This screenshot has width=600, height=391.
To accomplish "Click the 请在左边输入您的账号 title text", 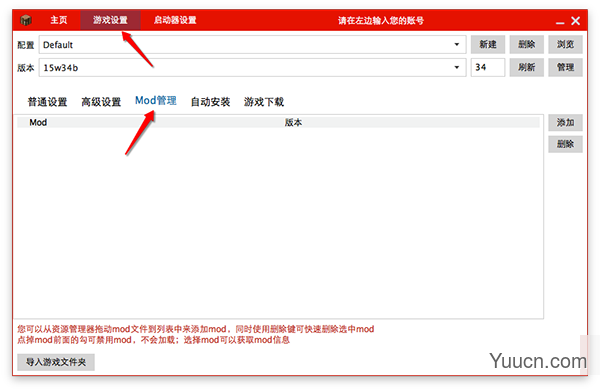I will click(x=381, y=21).
